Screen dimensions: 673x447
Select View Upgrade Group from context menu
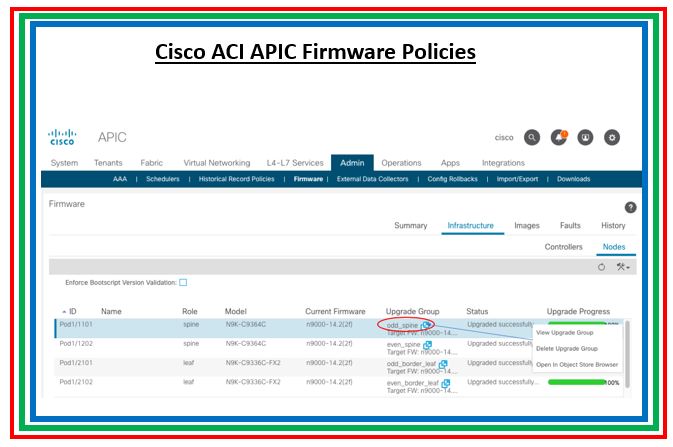566,332
